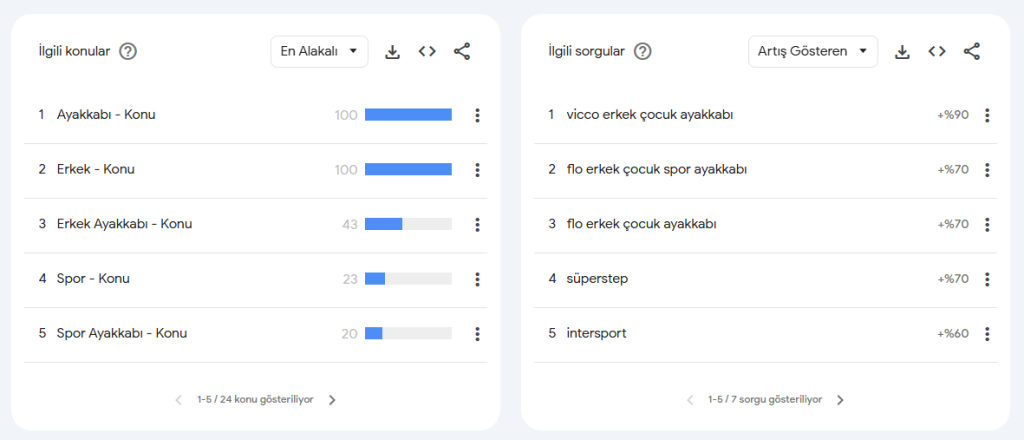Expand the Artış Gösteren dropdown
Viewport: 1024px width, 440px height.
pos(812,52)
